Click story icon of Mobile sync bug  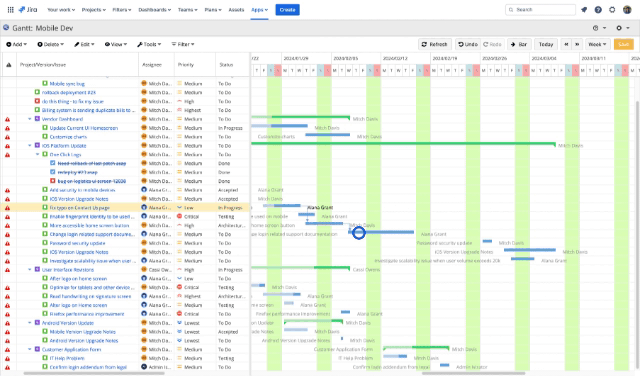45,83
